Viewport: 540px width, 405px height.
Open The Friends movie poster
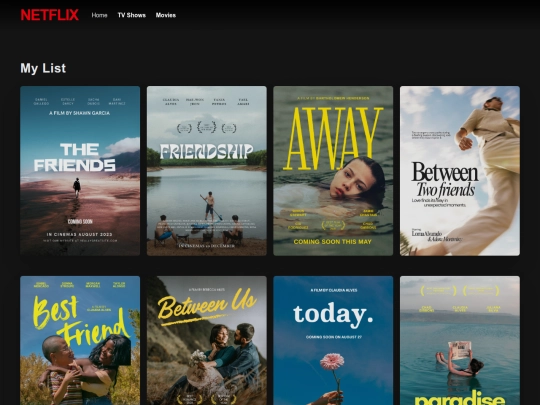tap(80, 171)
